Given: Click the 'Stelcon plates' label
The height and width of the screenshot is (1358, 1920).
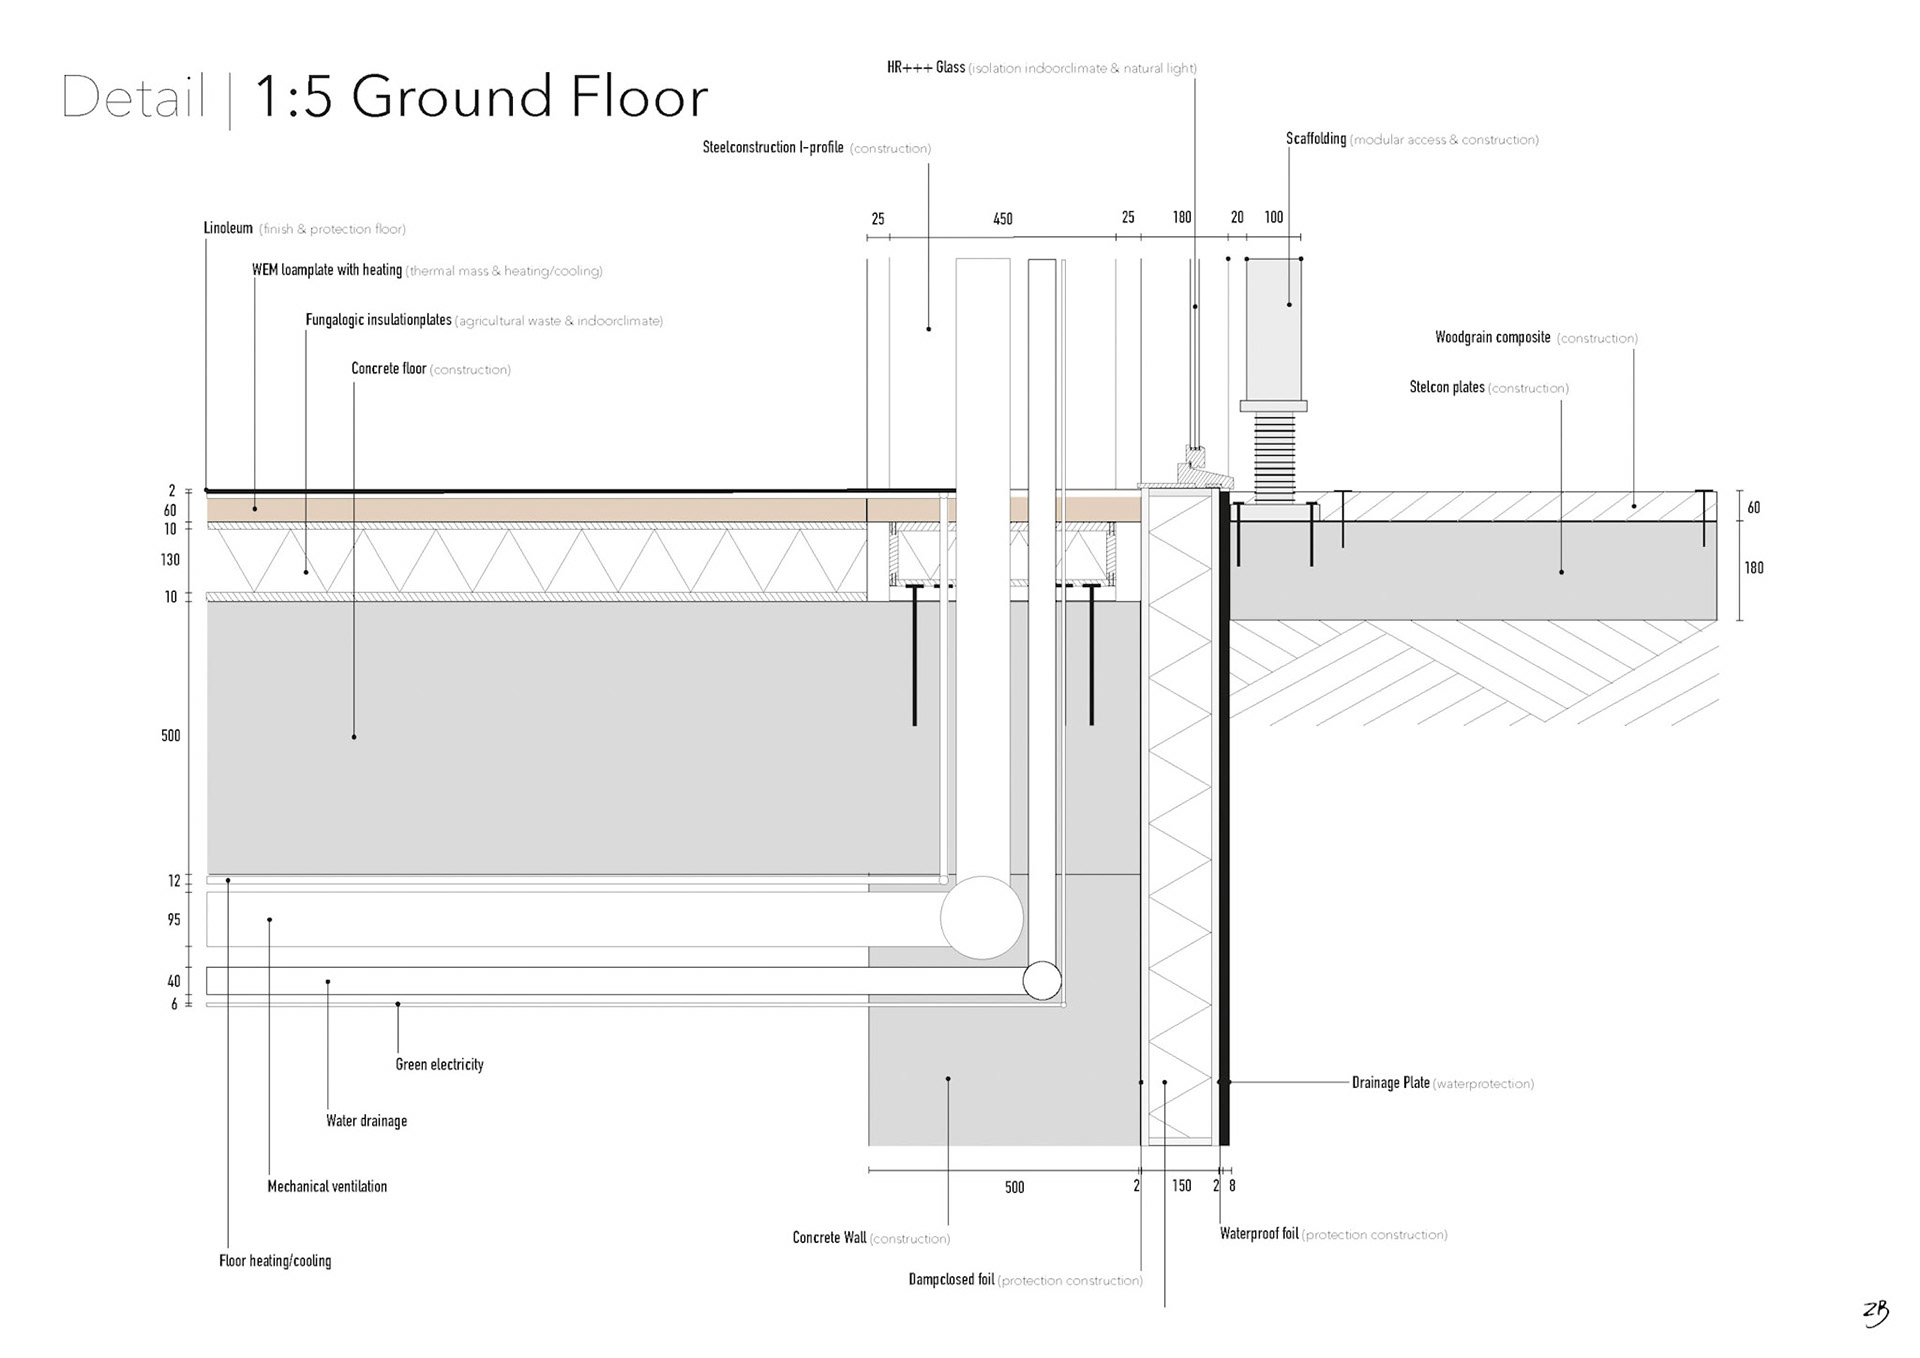Looking at the screenshot, I should coord(1446,387).
